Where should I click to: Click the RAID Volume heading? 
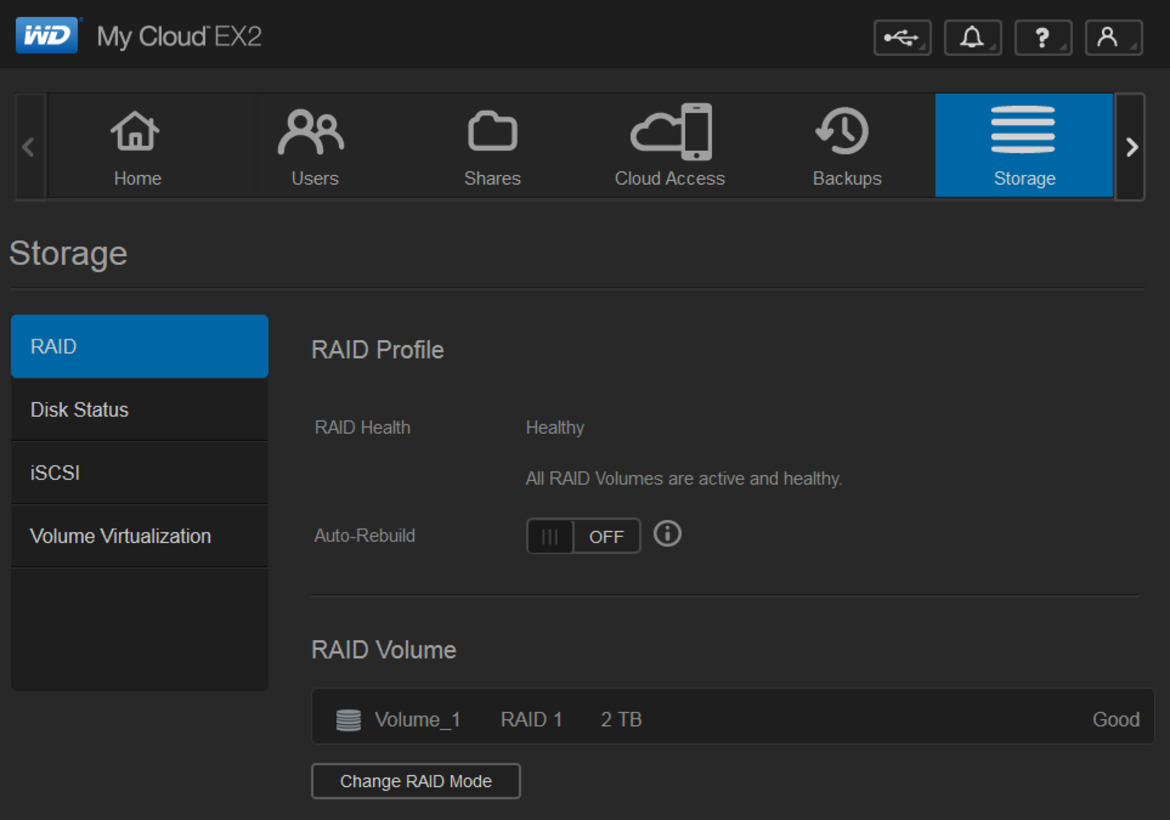pyautogui.click(x=384, y=650)
